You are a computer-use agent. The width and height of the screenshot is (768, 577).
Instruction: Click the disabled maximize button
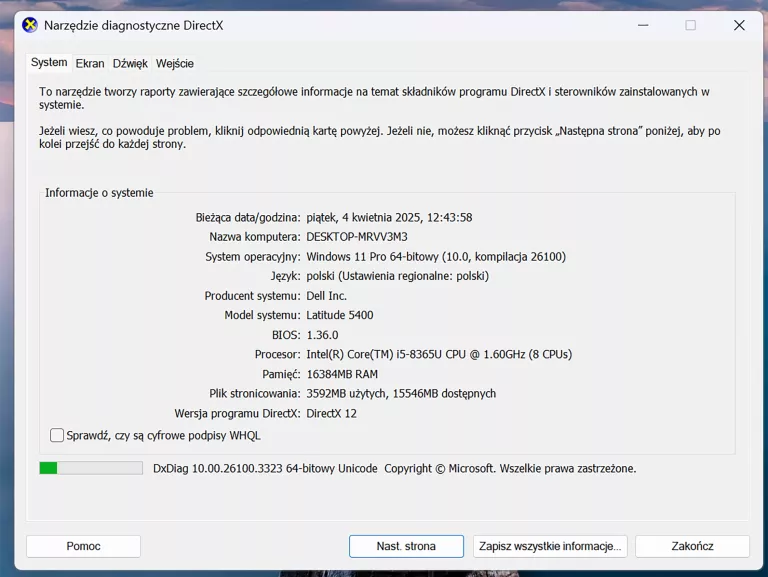[691, 25]
